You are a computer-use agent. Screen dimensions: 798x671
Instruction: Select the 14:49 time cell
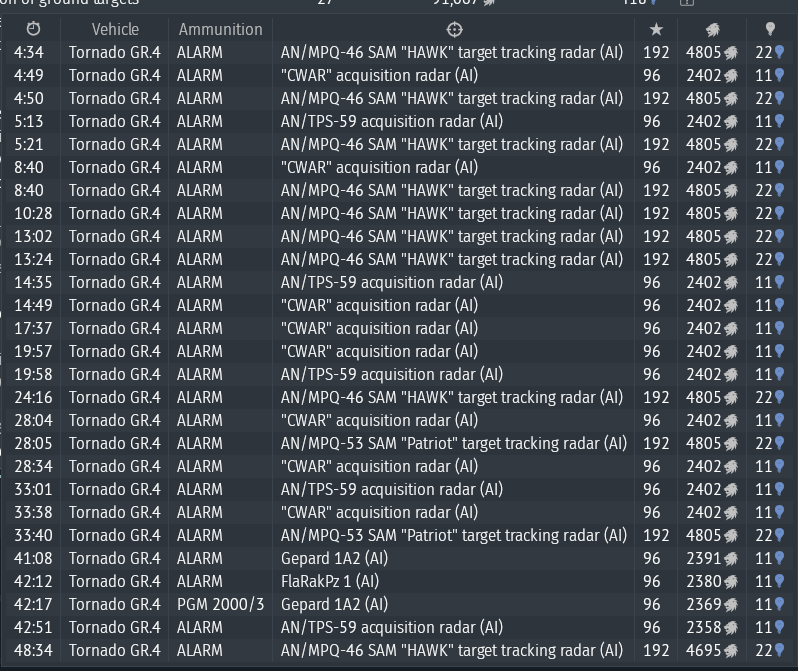(33, 305)
